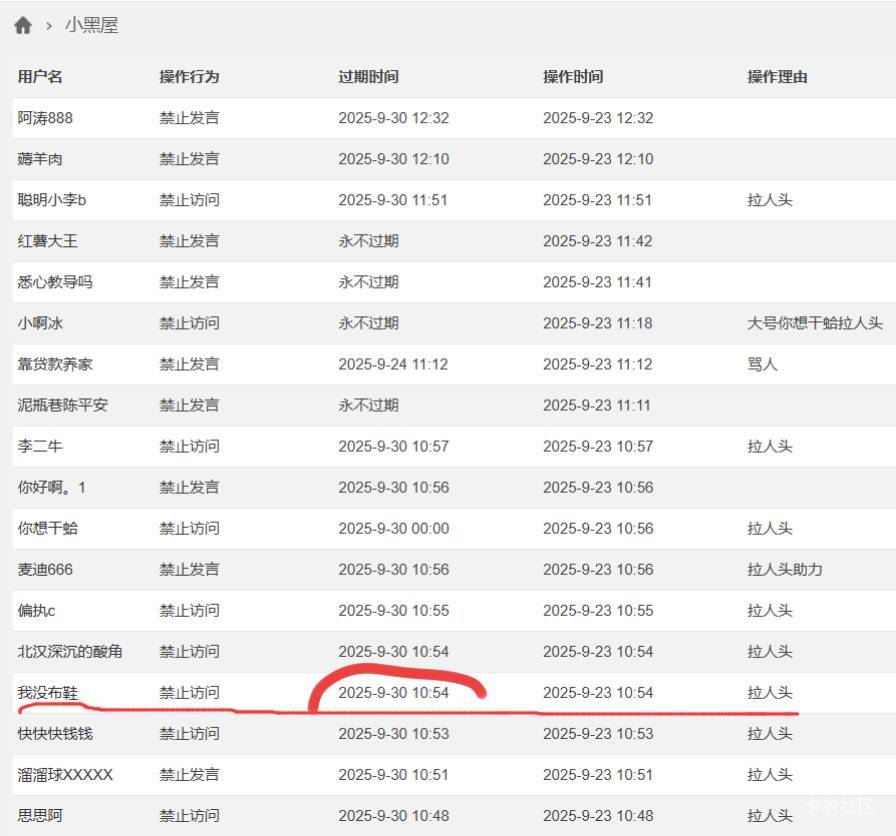Click operation time 2025-9-23 10:55

[x=598, y=611]
